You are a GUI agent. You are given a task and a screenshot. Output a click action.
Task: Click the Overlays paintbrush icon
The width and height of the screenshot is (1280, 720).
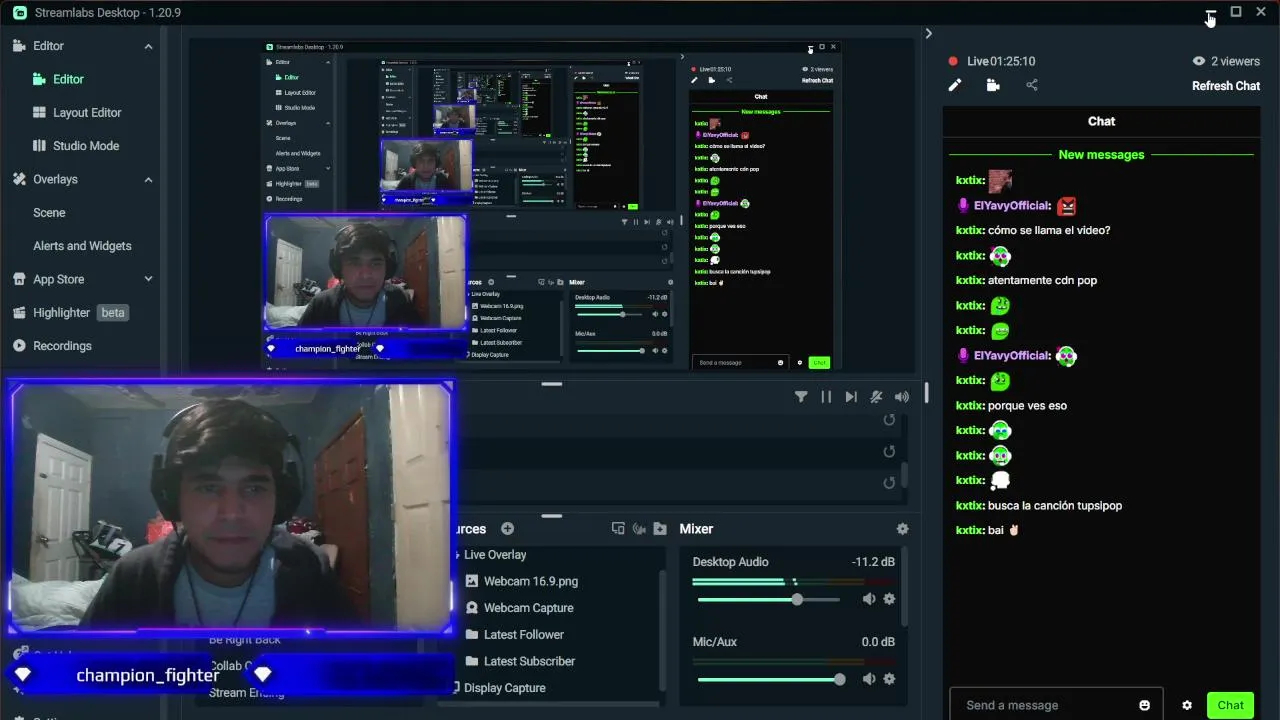point(19,180)
